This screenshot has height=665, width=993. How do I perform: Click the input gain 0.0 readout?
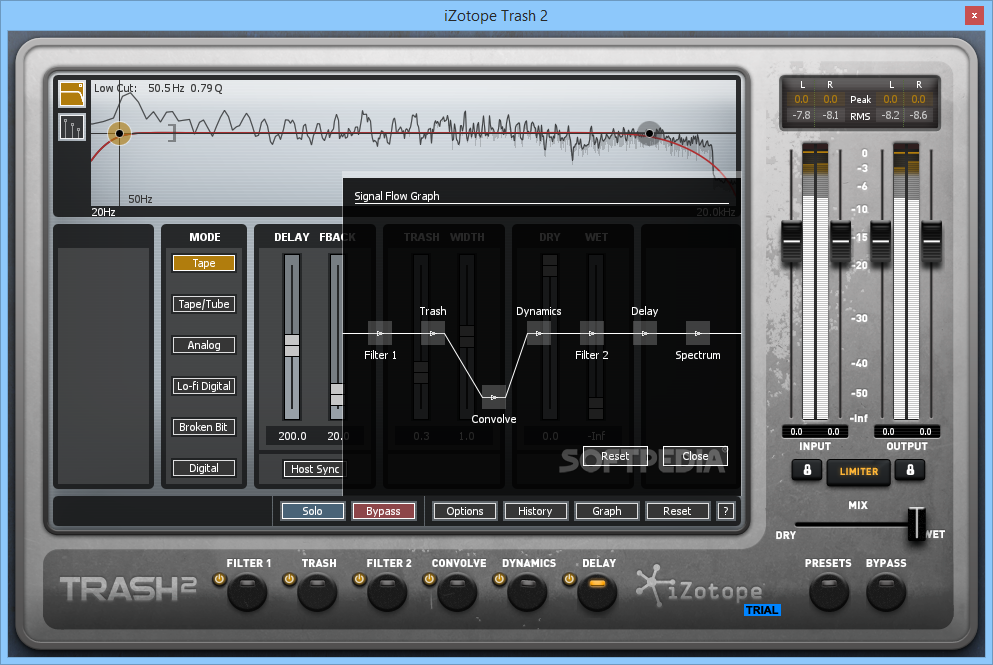(815, 431)
